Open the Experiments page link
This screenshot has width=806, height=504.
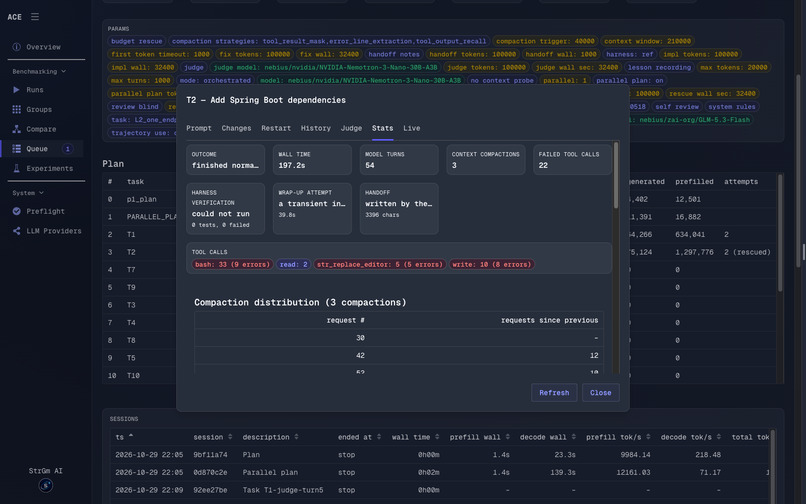(x=50, y=168)
